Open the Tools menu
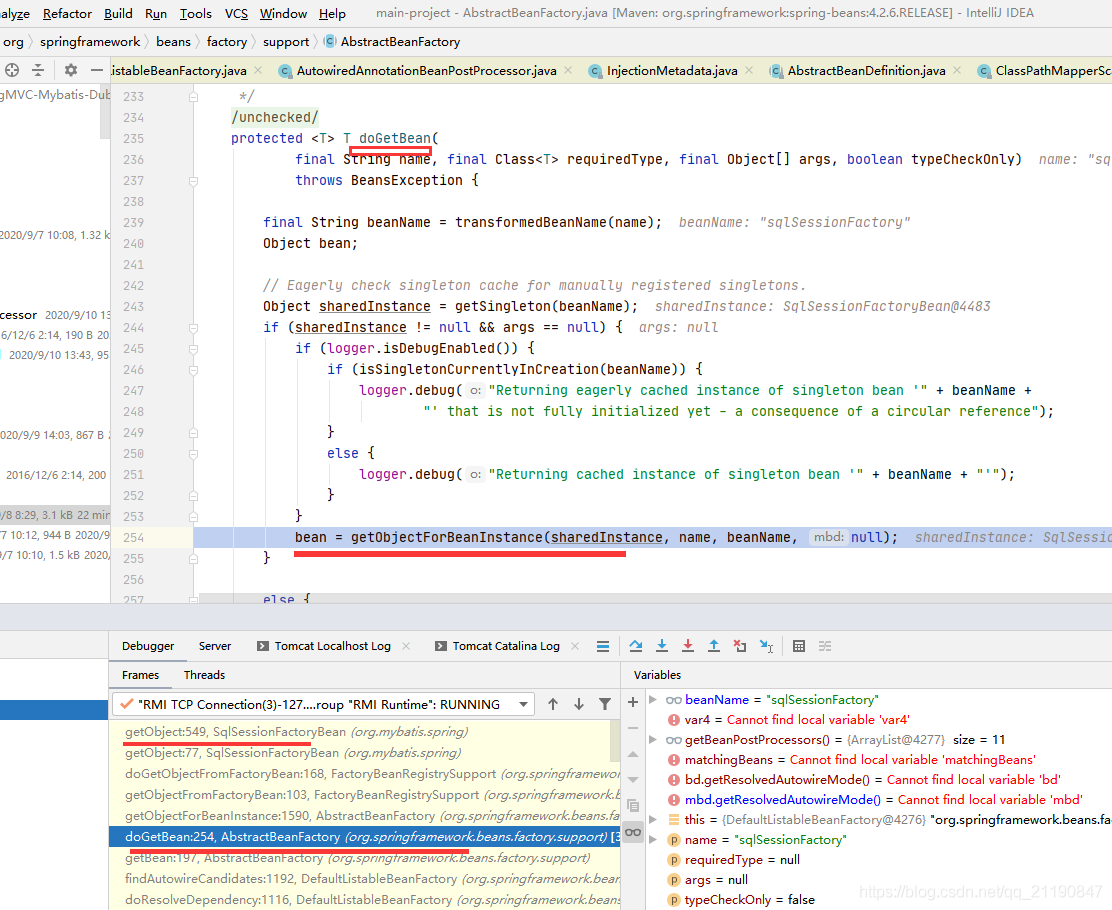The height and width of the screenshot is (910, 1112). [196, 13]
